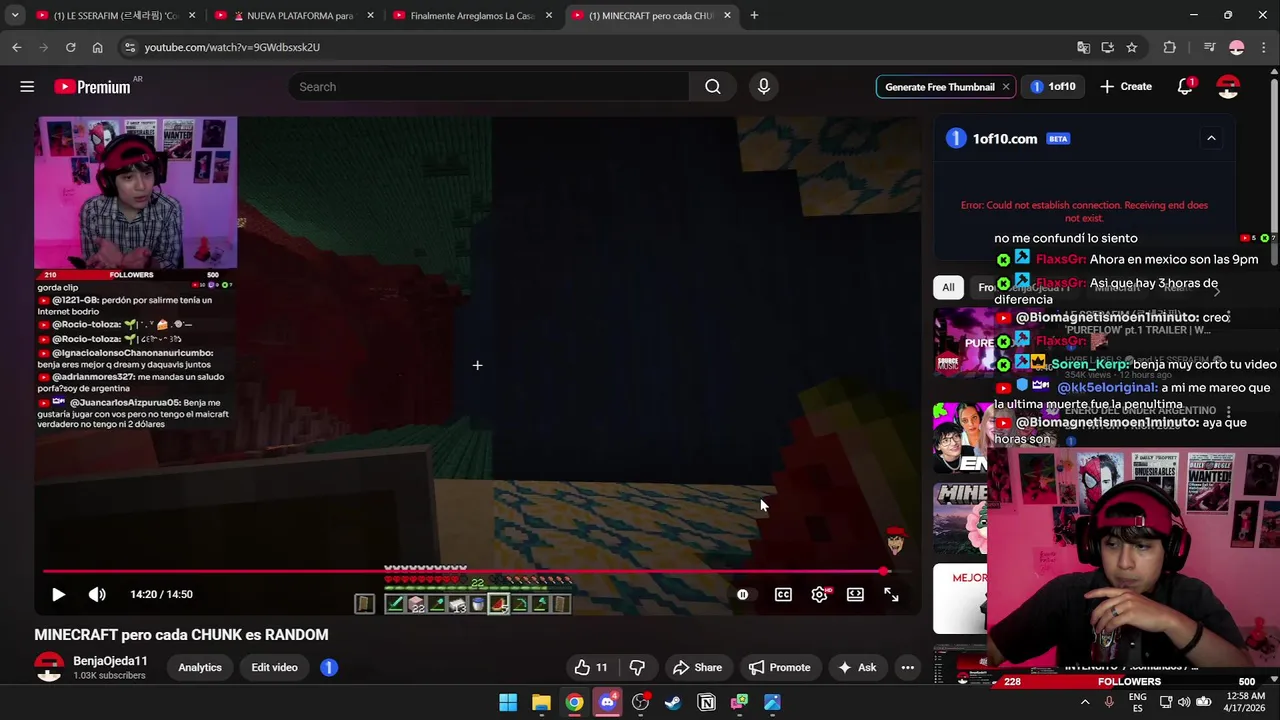Like the video with thumbs up

[591, 667]
